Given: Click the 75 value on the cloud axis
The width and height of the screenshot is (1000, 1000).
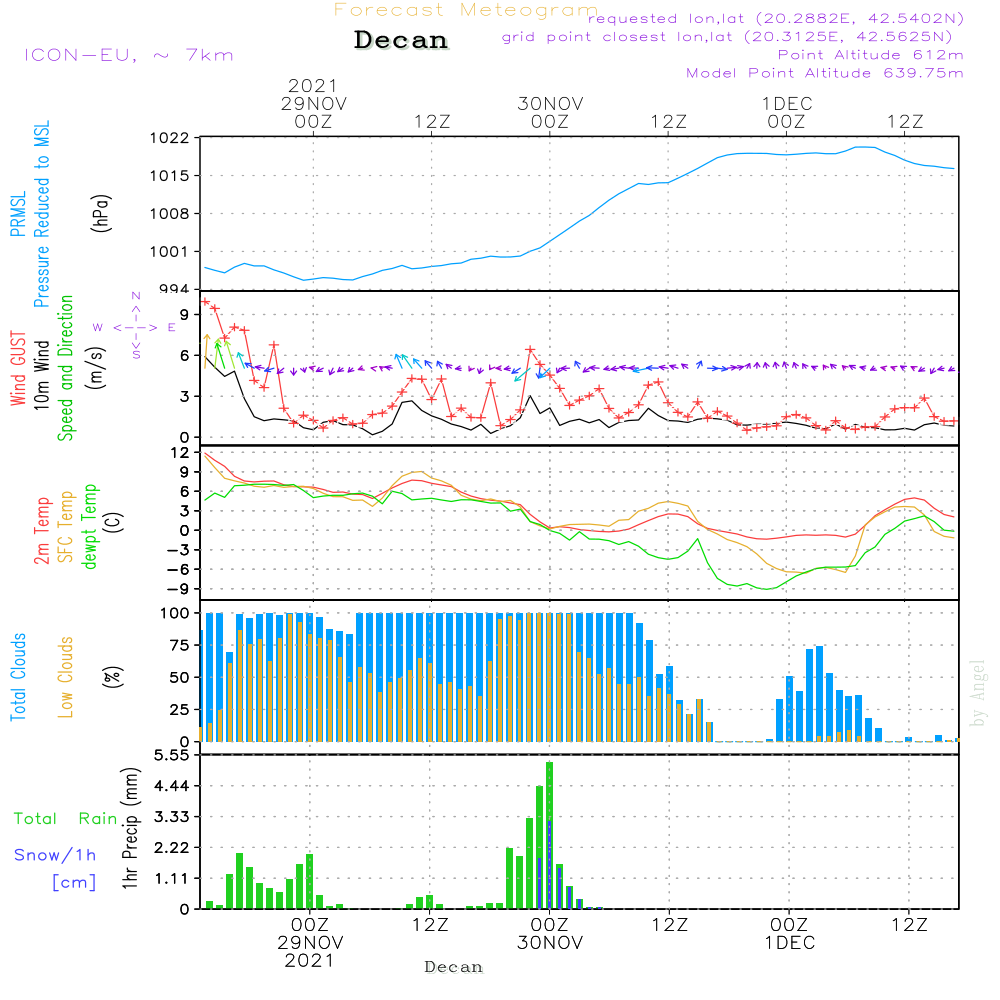Looking at the screenshot, I should click(x=179, y=645).
